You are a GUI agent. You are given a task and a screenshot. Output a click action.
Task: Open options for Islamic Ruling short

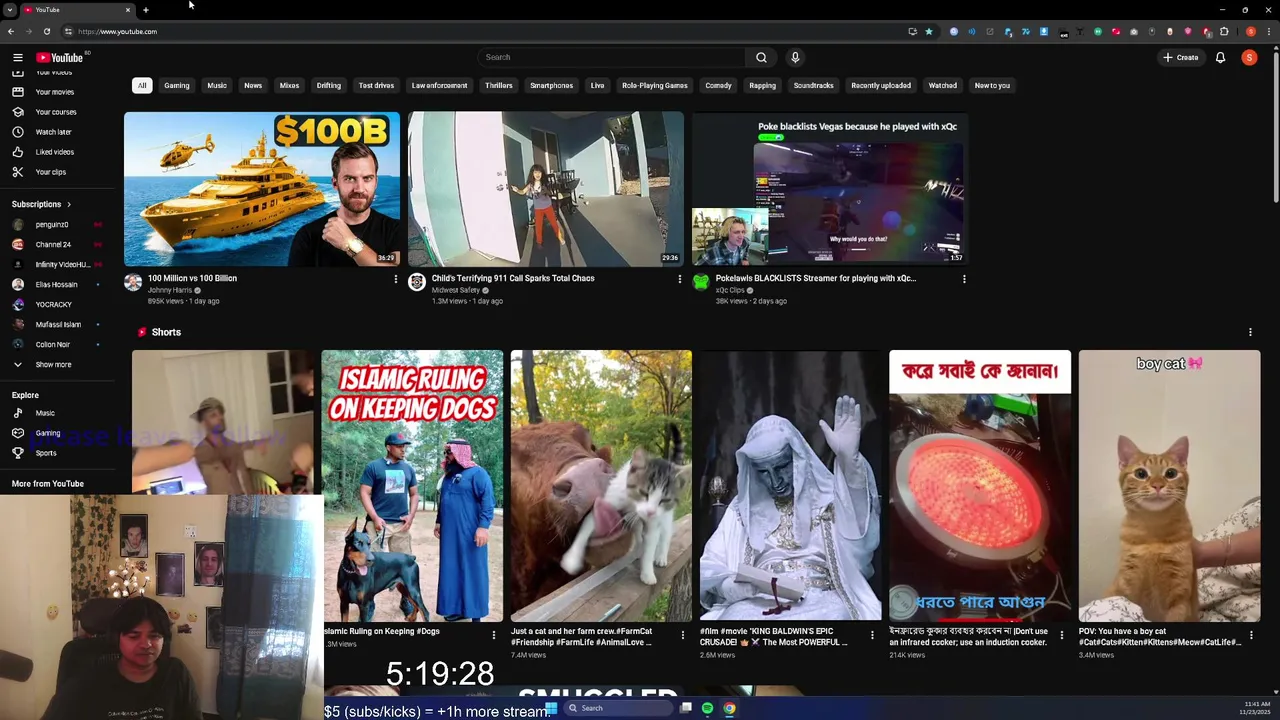pos(494,635)
